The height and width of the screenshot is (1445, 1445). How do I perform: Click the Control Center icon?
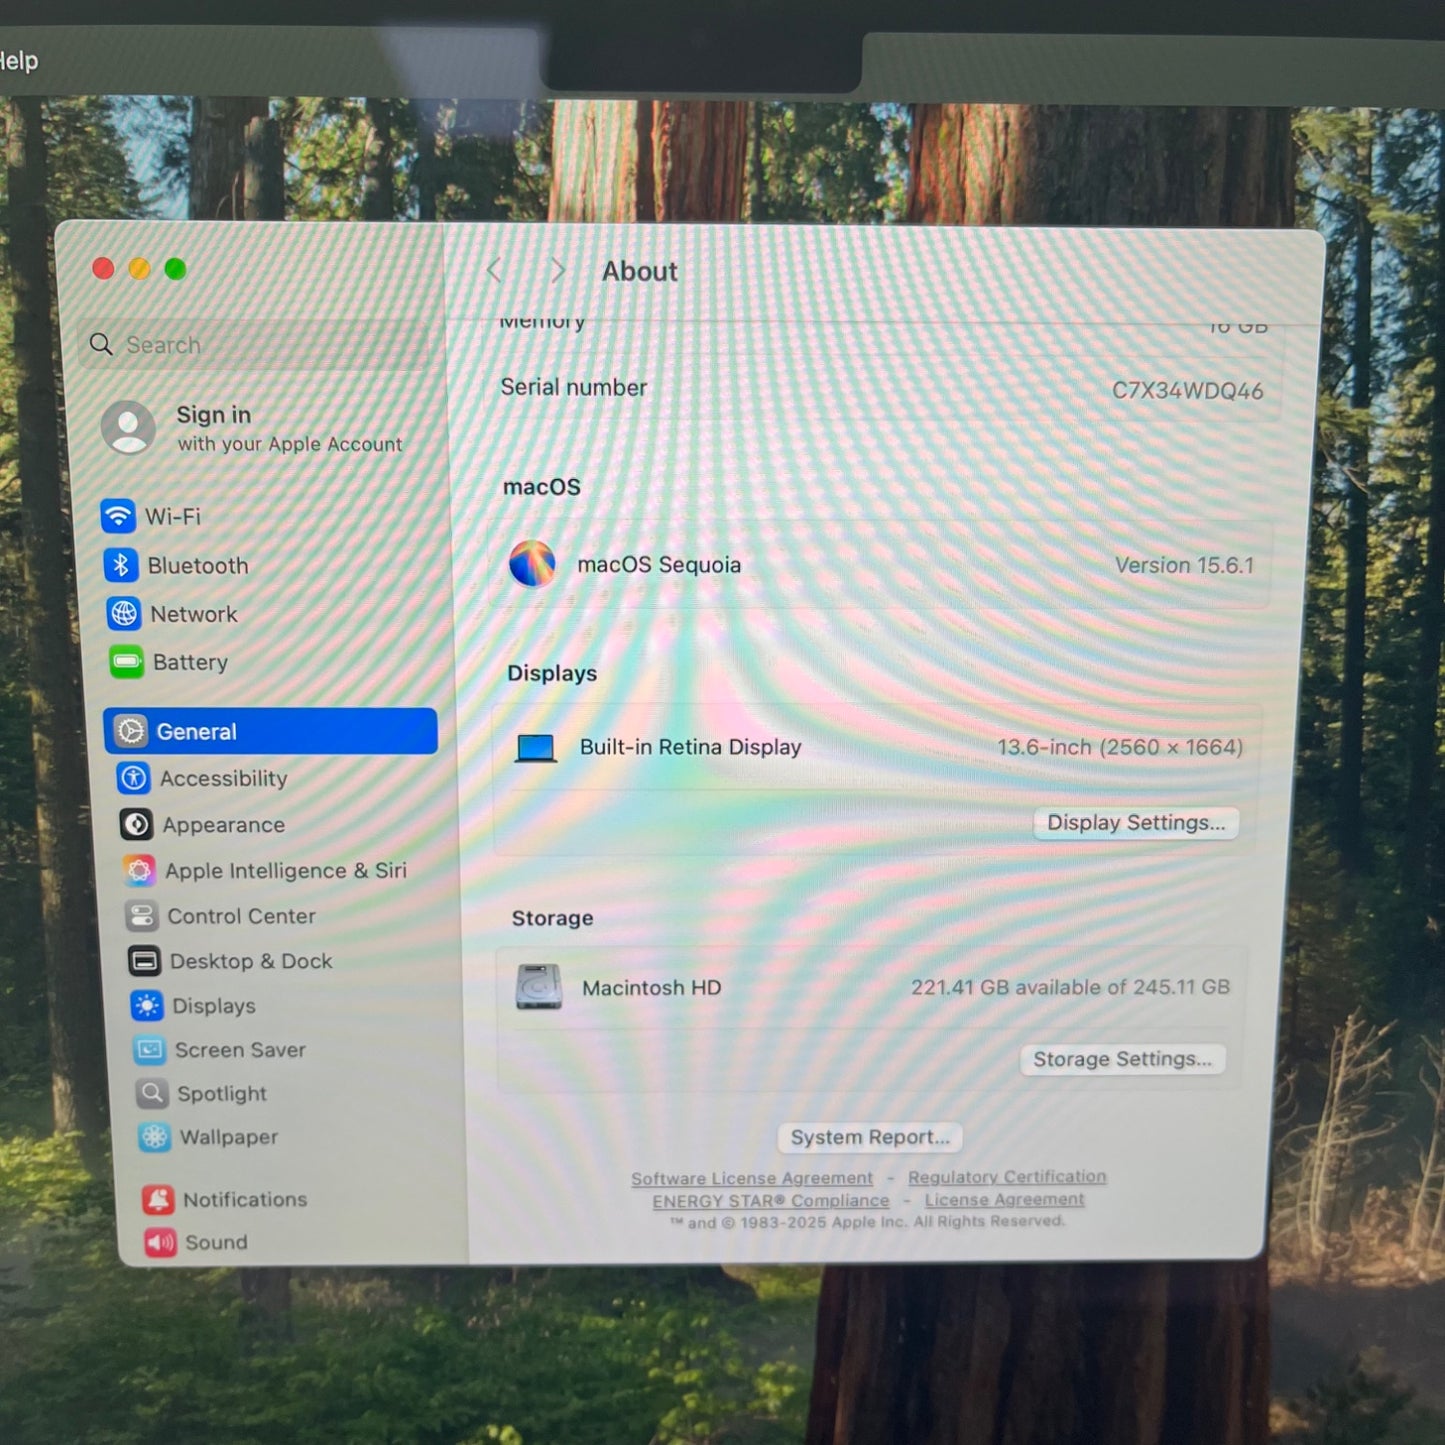click(142, 915)
